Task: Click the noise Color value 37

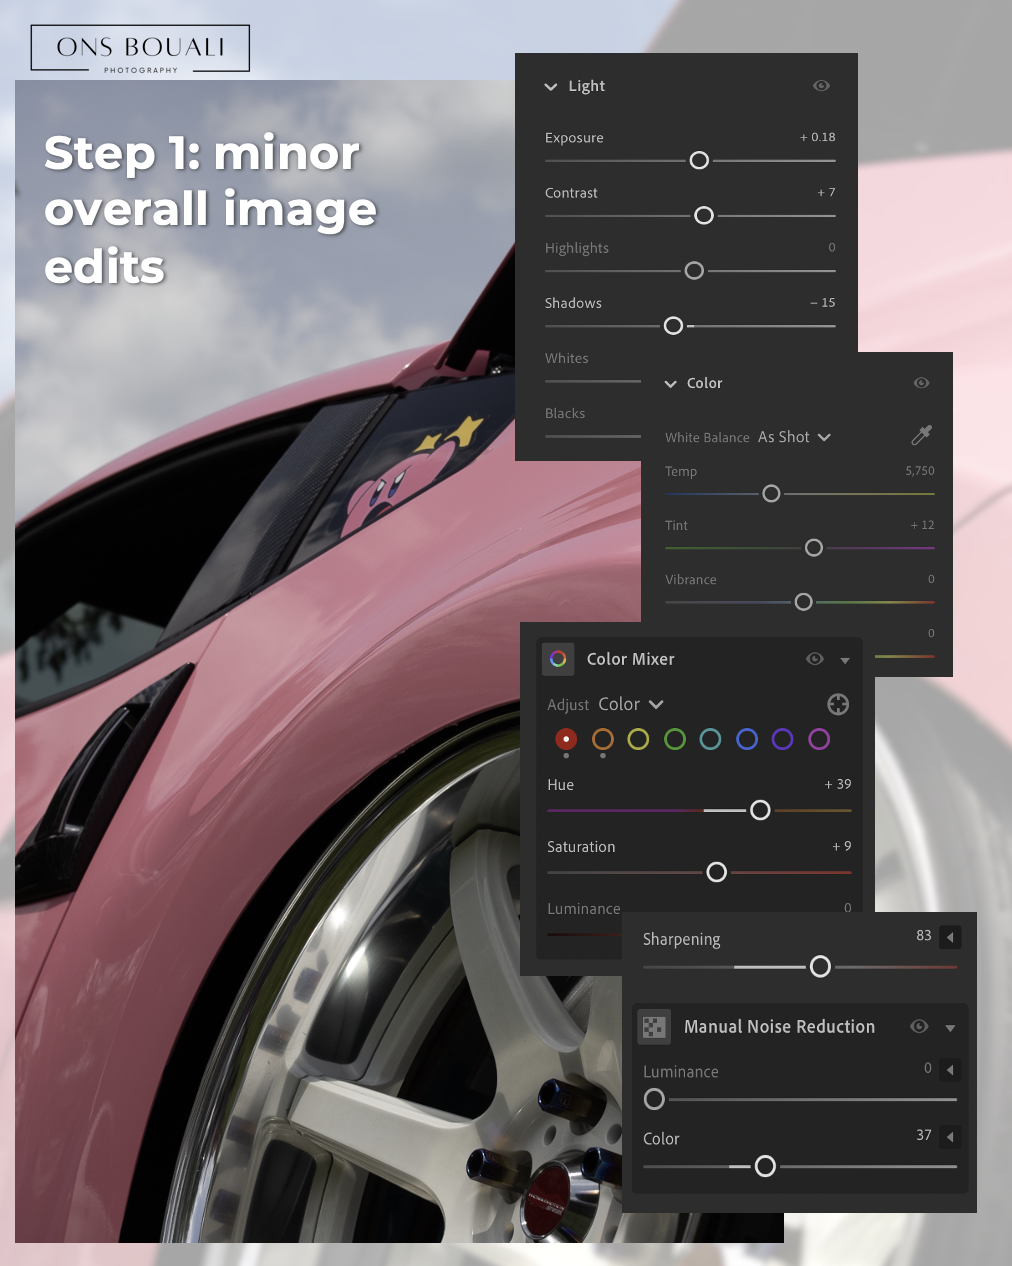Action: pyautogui.click(x=924, y=1135)
